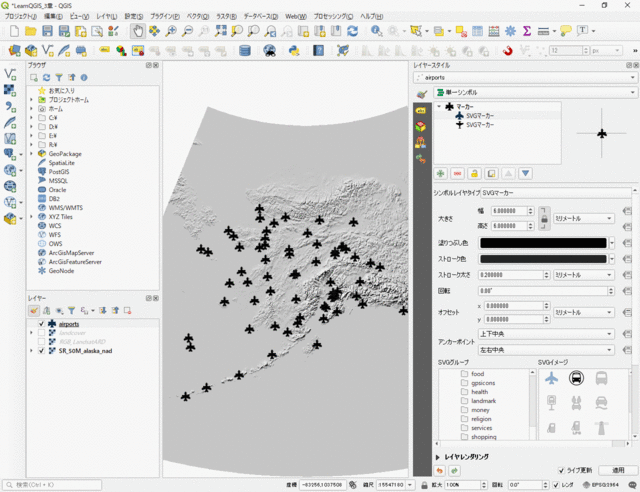The width and height of the screenshot is (640, 492).
Task: Open the Labels tab in layer styling
Action: pyautogui.click(x=421, y=110)
